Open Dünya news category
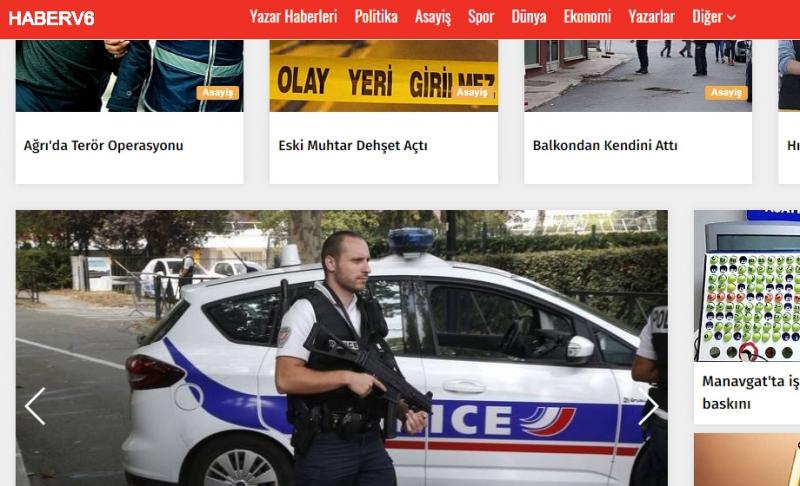The width and height of the screenshot is (800, 486). click(529, 17)
